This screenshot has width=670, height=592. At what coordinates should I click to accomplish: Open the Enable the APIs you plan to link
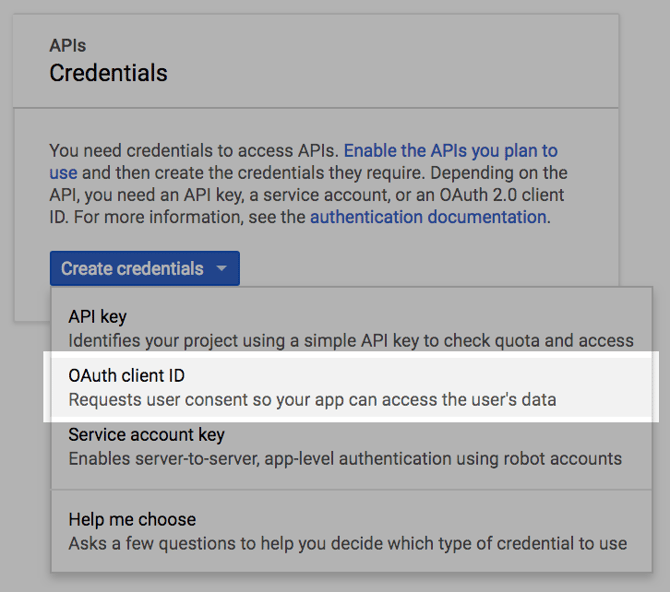451,151
